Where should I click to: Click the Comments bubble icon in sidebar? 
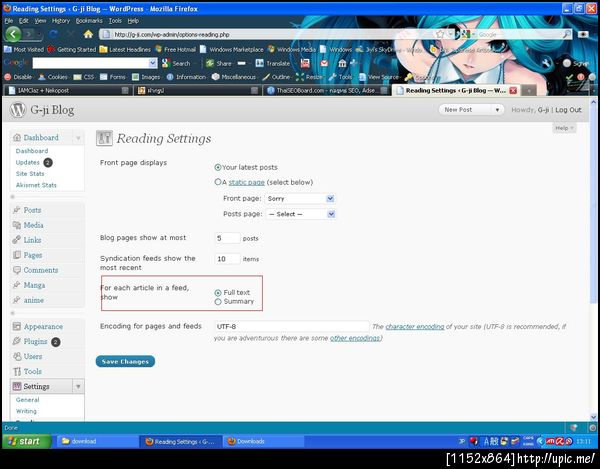(x=16, y=270)
